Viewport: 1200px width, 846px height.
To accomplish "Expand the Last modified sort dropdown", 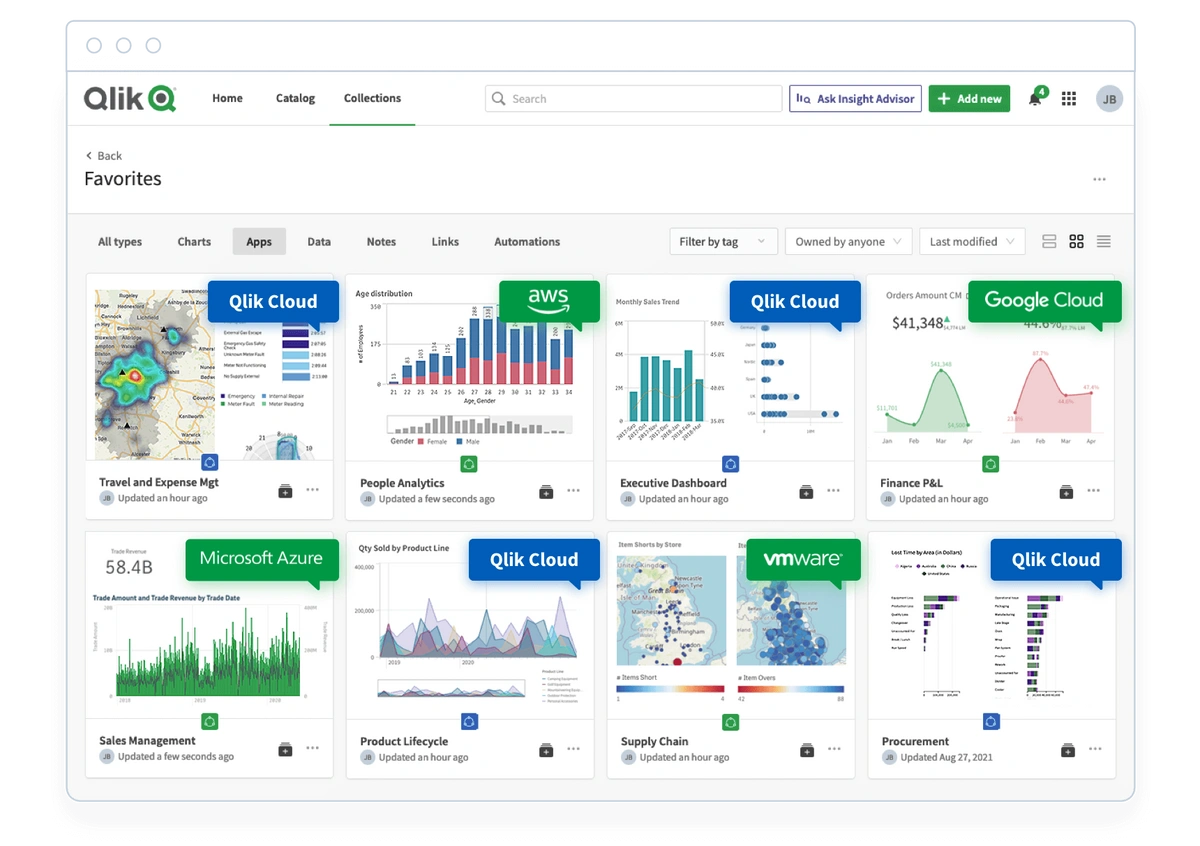I will coord(972,242).
